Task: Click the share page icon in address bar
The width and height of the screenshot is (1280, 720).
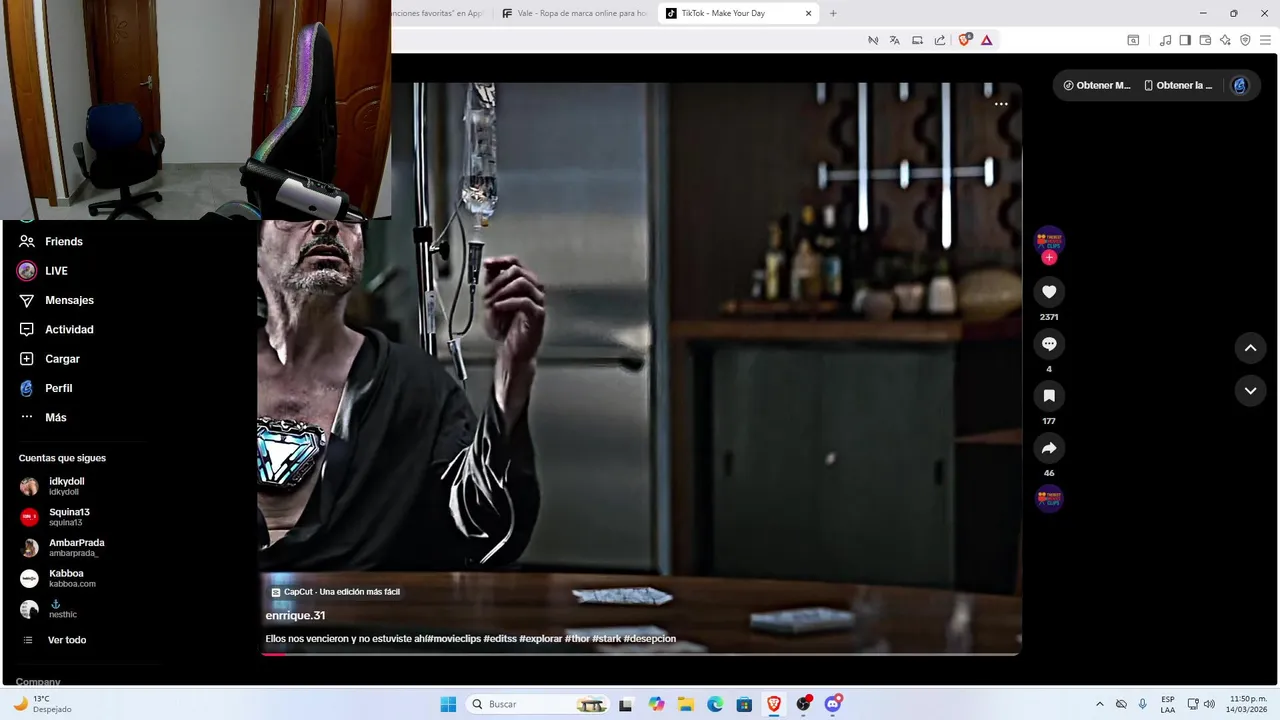Action: click(x=940, y=40)
